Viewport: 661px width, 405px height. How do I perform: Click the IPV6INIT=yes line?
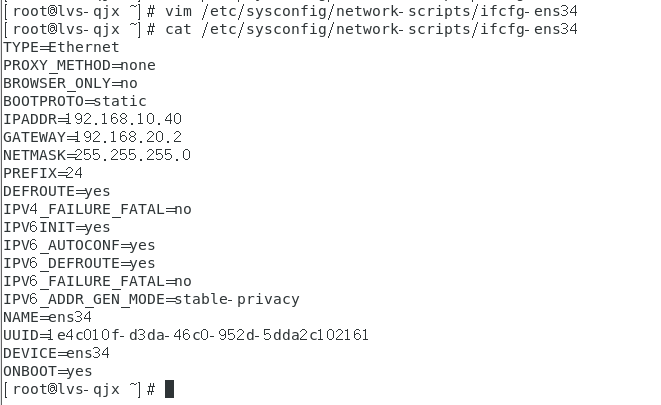click(x=57, y=227)
